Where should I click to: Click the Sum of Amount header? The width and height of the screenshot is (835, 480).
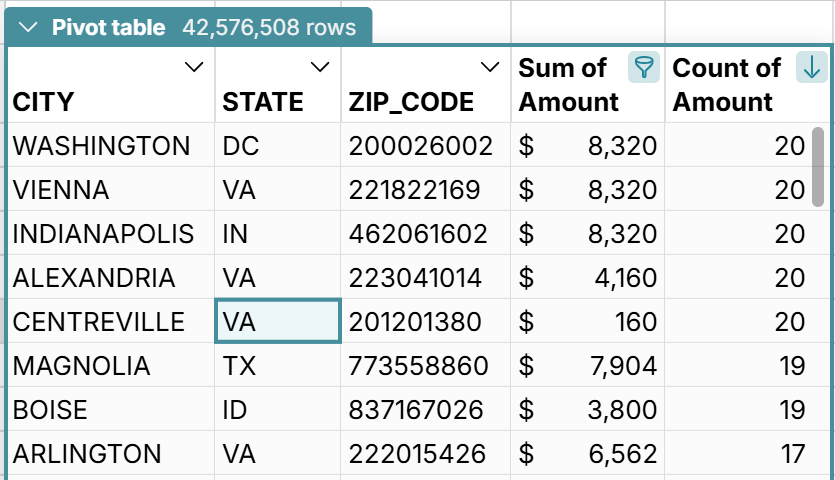(568, 85)
